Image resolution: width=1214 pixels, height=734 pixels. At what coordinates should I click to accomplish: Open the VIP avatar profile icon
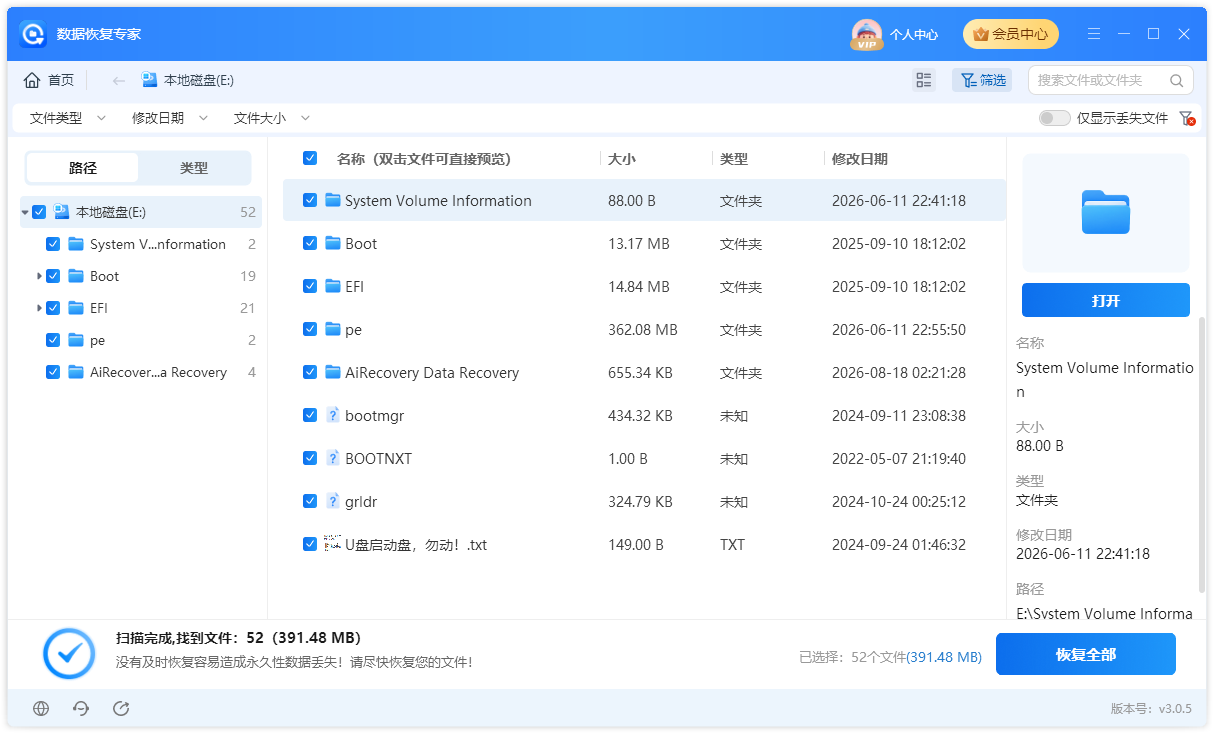pos(866,35)
